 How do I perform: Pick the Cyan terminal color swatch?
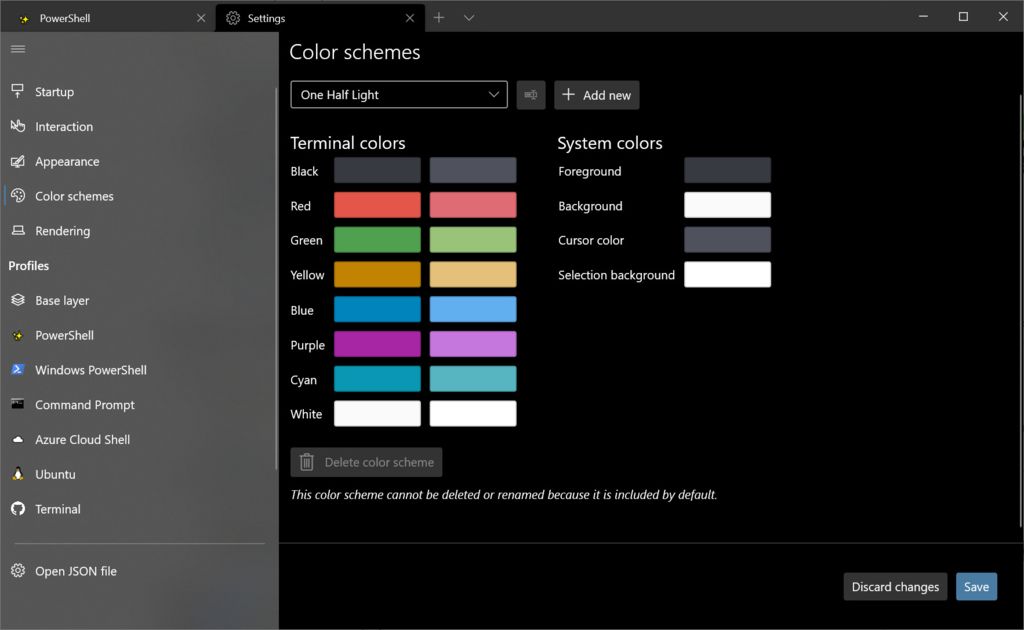coord(377,379)
